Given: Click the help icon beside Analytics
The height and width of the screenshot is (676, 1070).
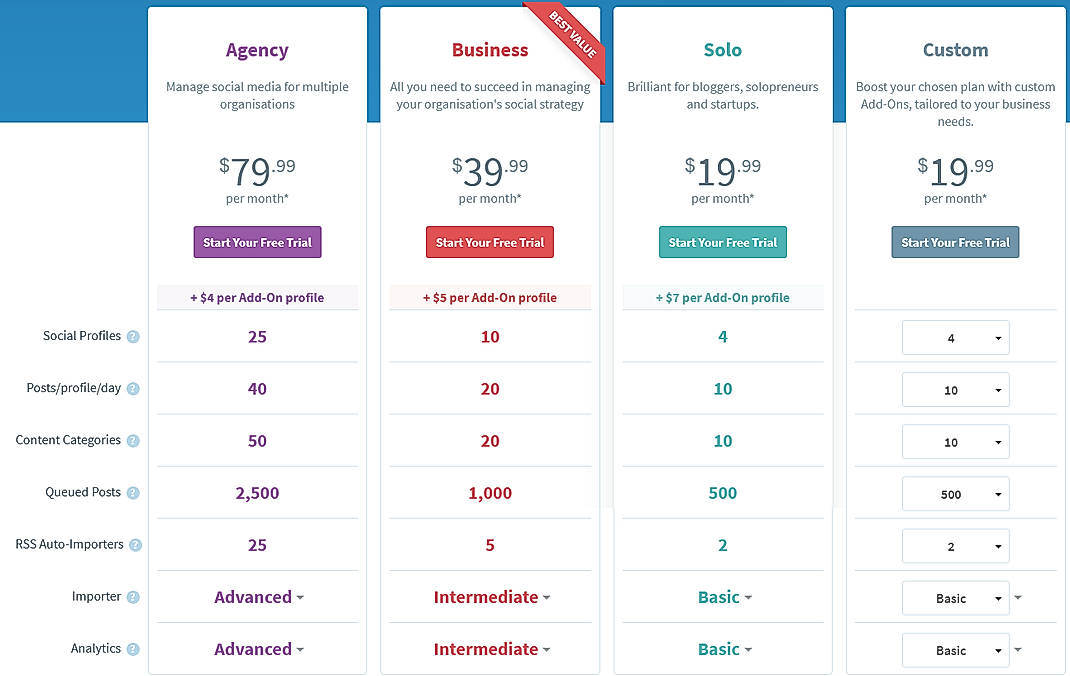Looking at the screenshot, I should click(x=132, y=648).
